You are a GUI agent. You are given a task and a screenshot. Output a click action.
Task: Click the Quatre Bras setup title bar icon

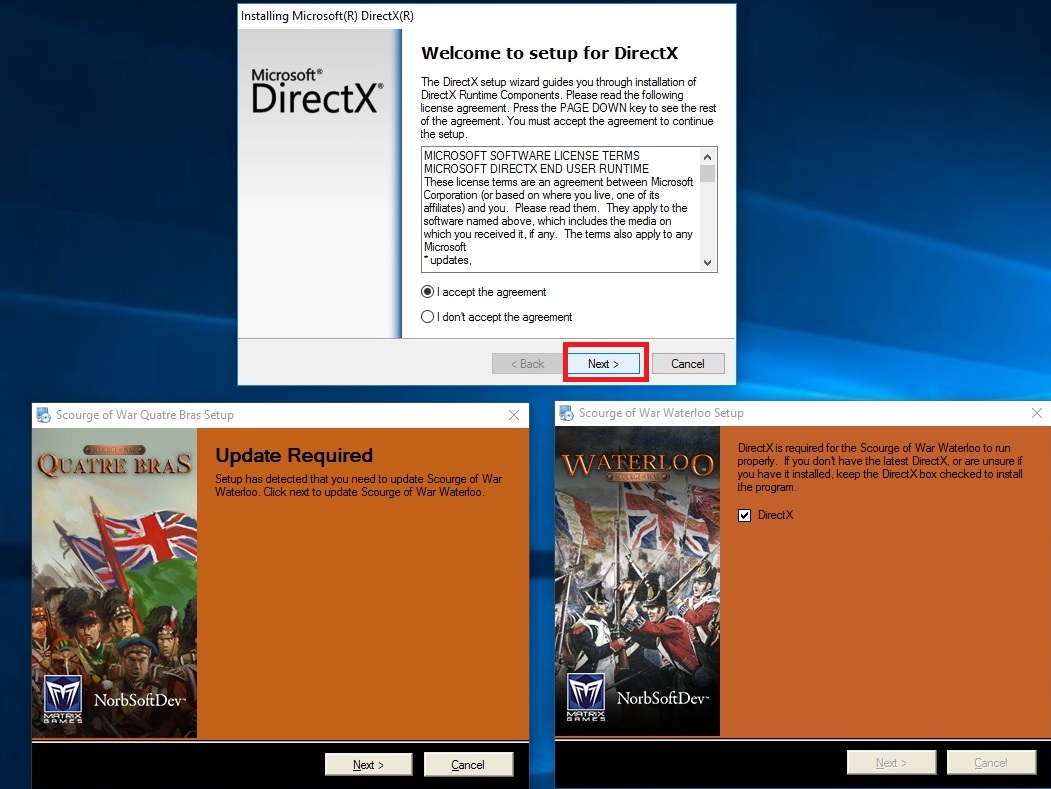pos(44,415)
